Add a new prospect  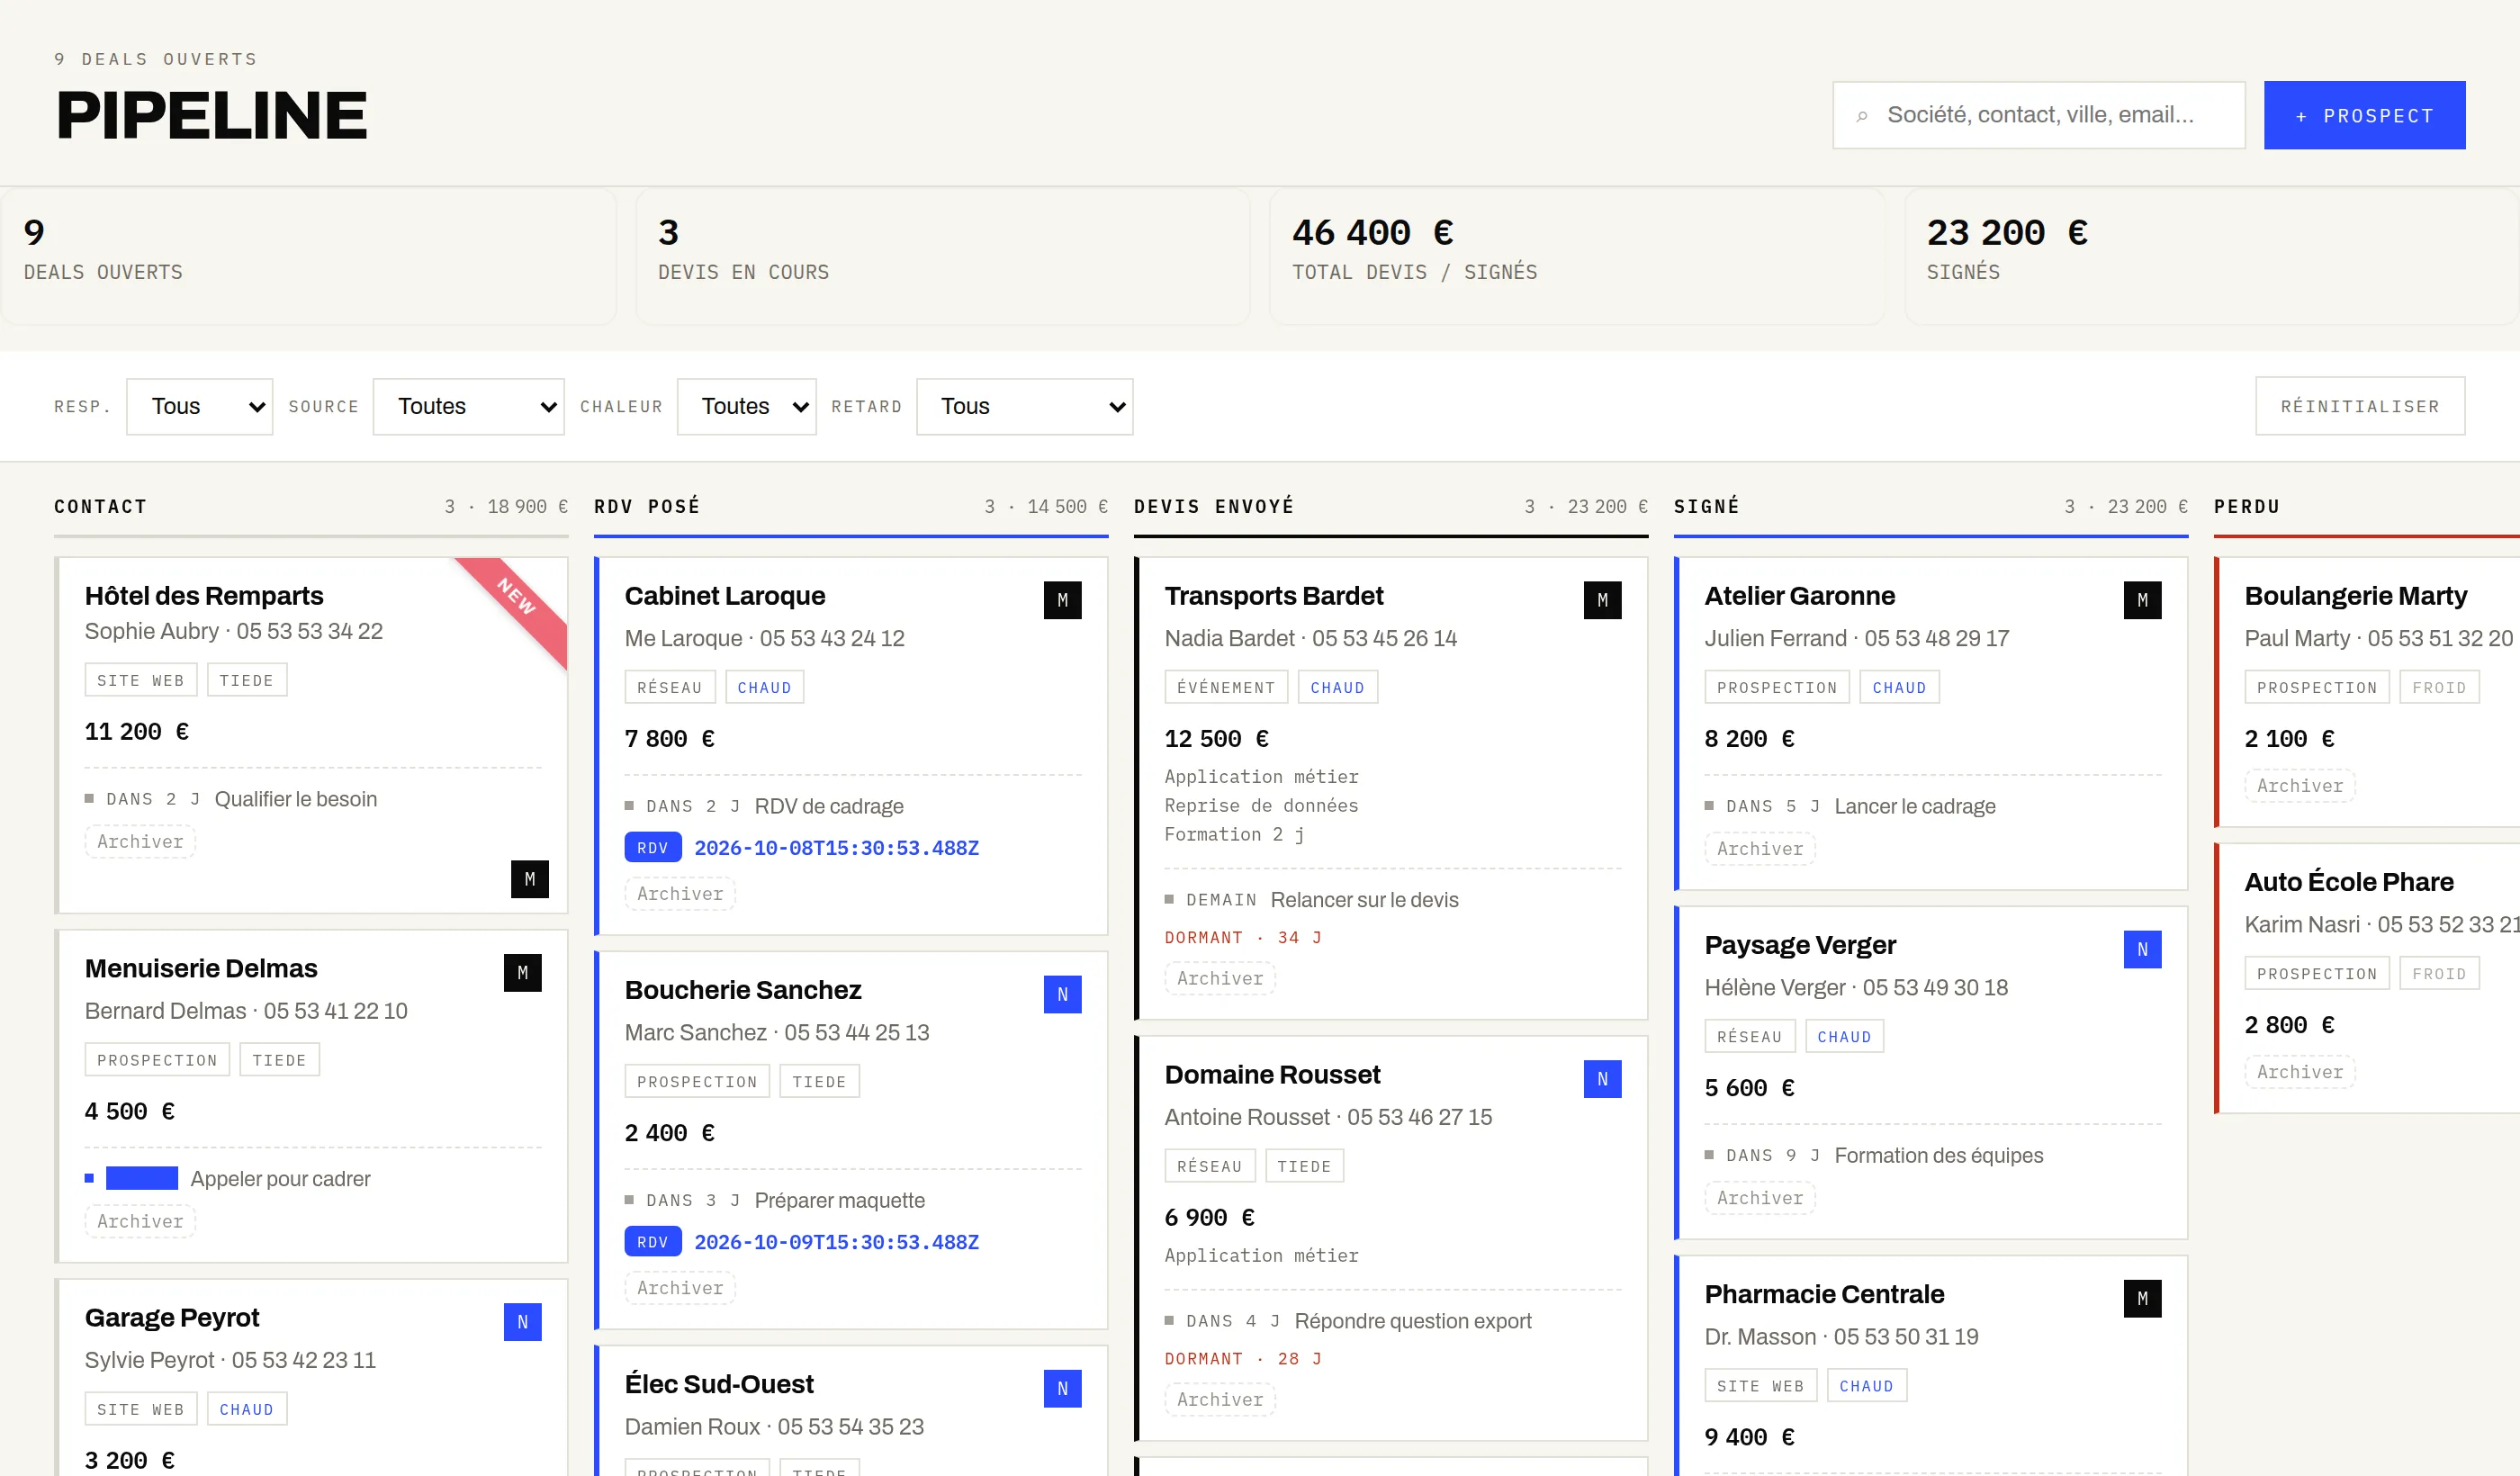tap(2364, 116)
